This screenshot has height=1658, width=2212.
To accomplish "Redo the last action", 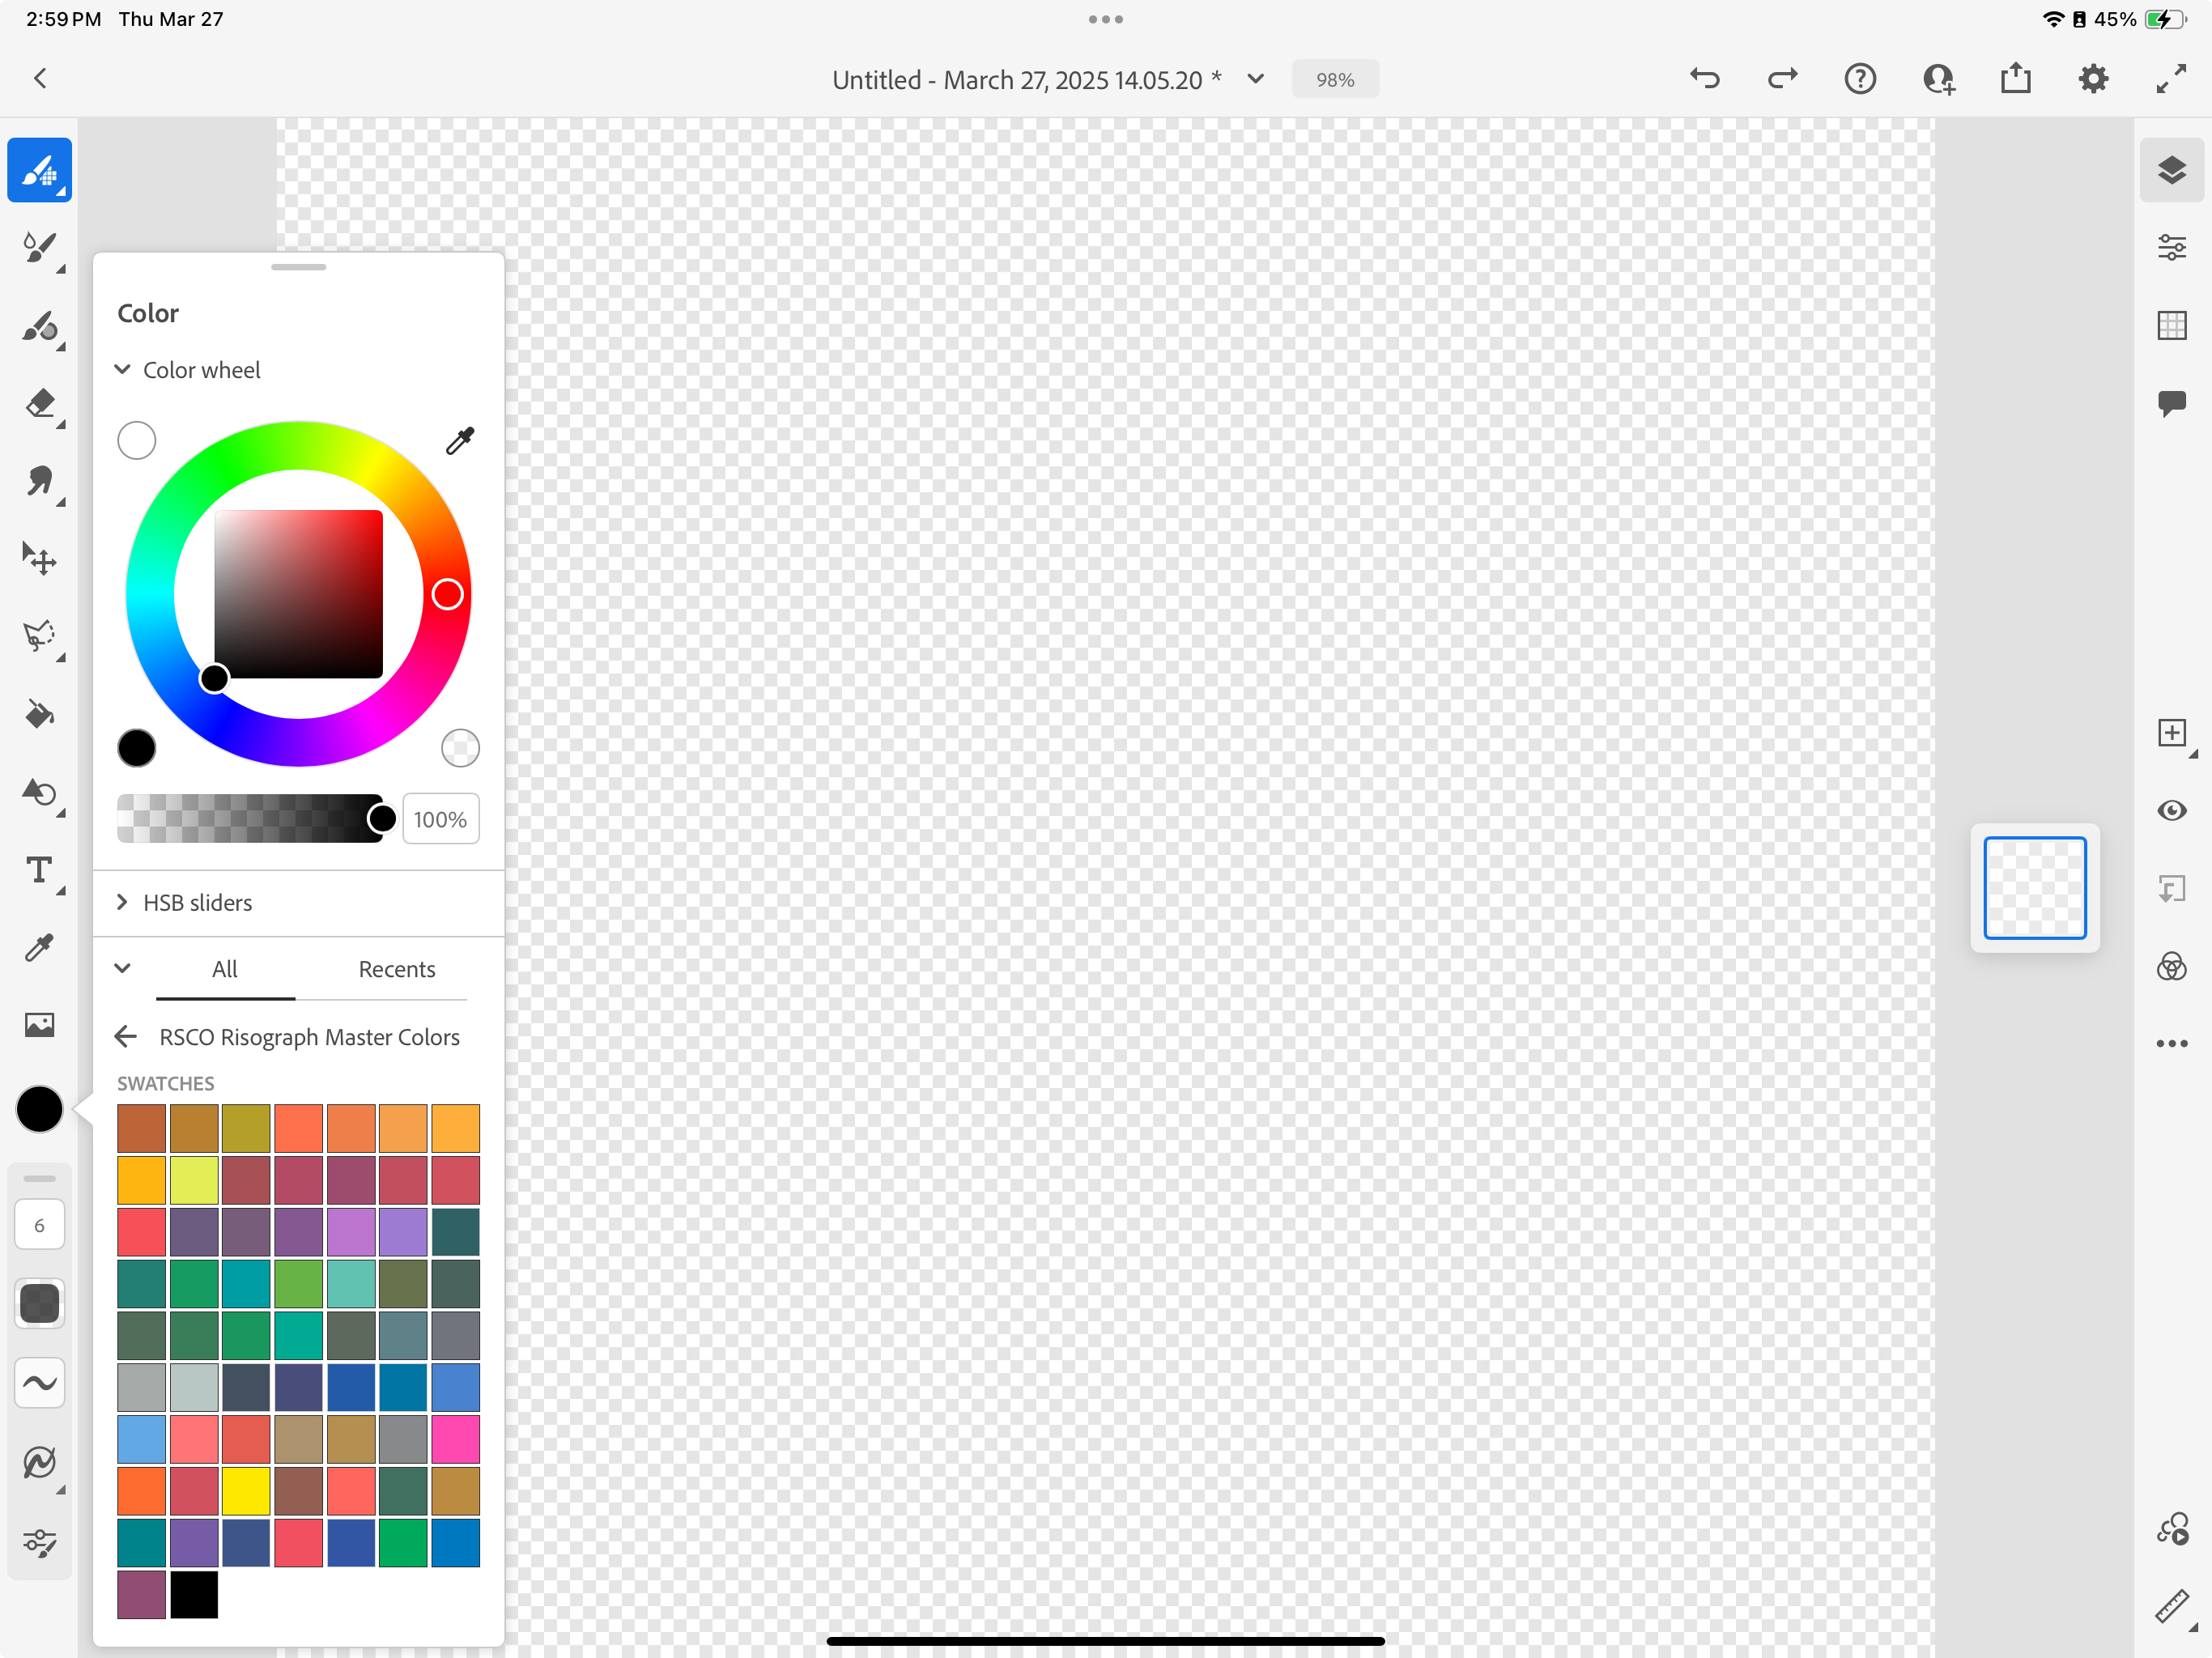I will 1783,79.
